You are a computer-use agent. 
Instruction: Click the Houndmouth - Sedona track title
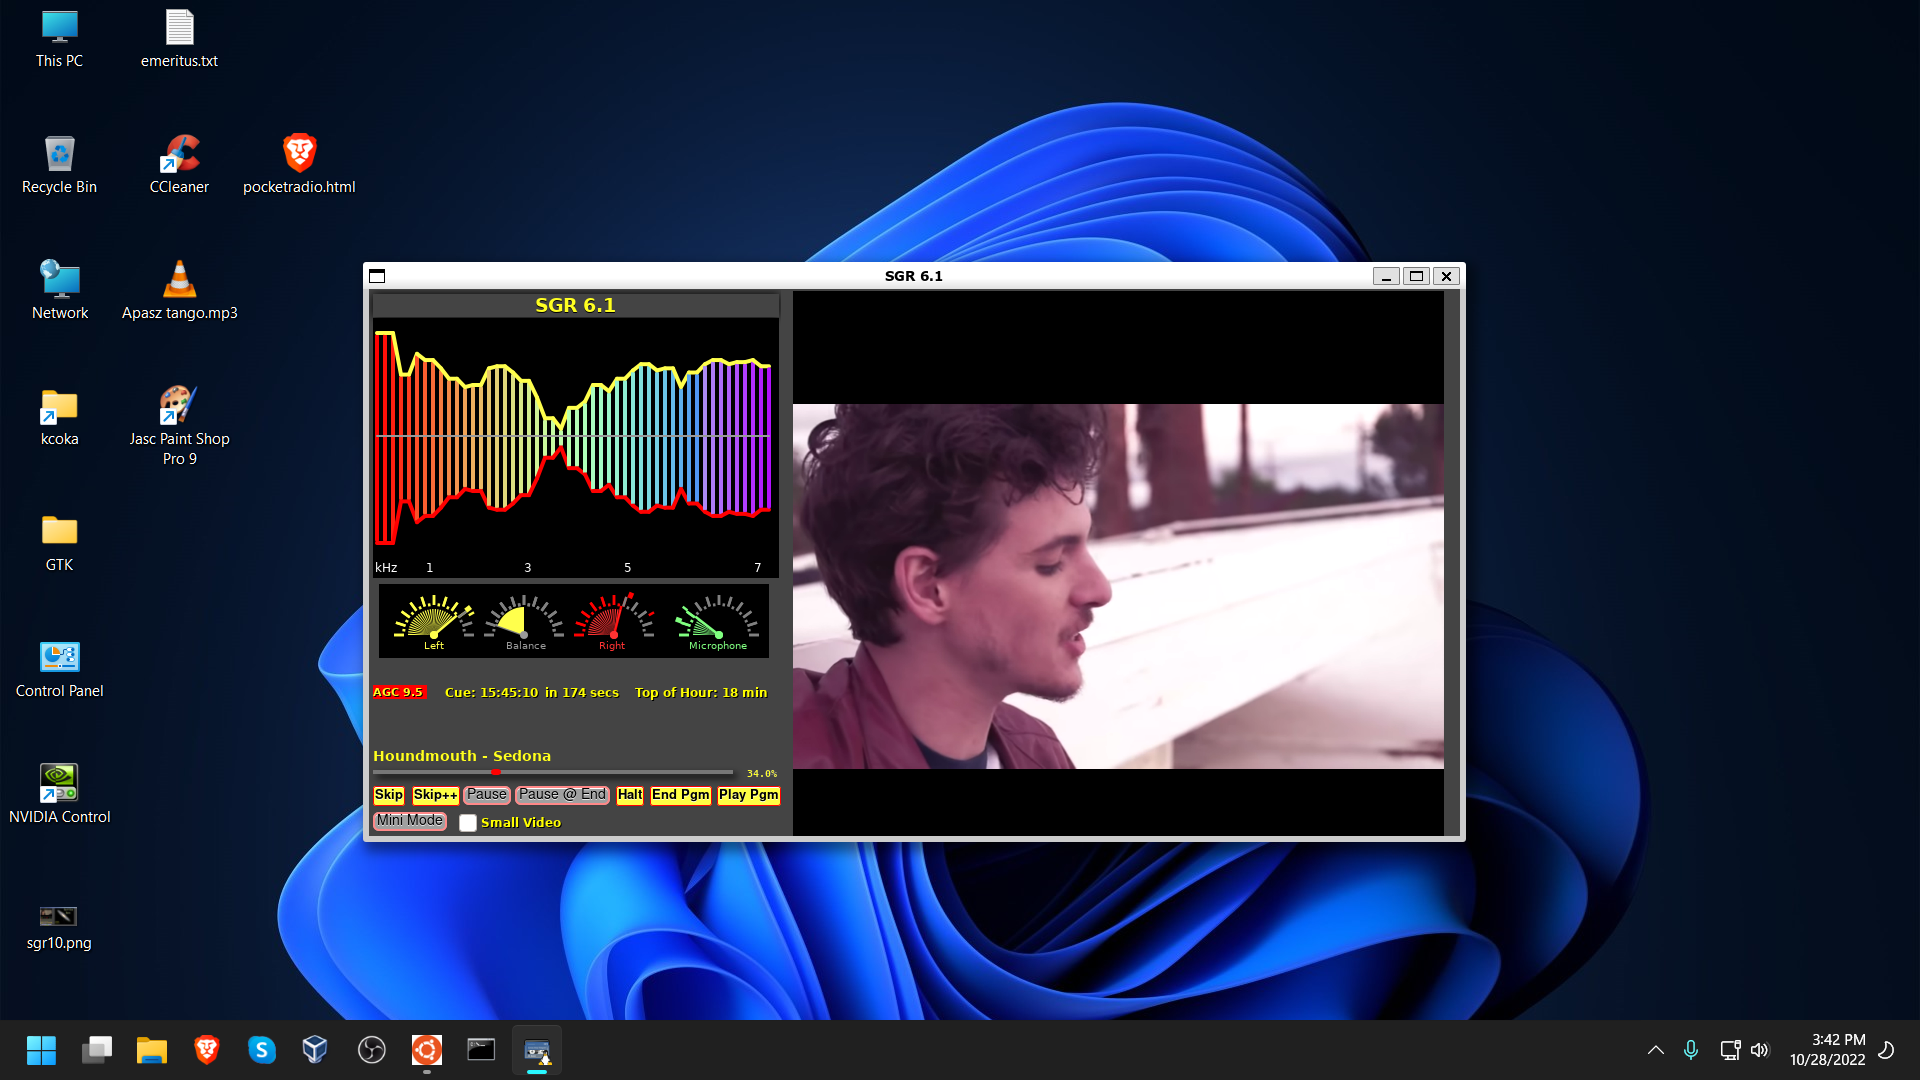coord(462,756)
